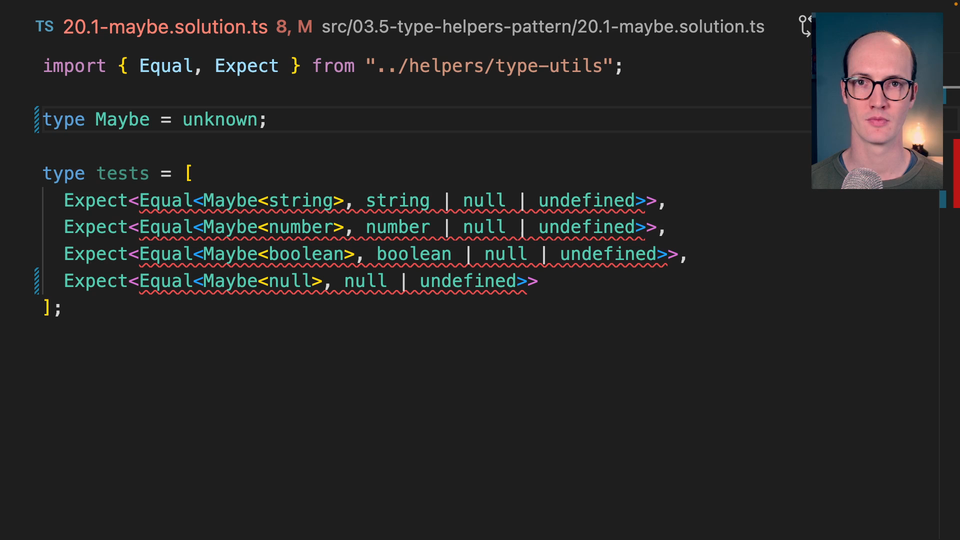The image size is (960, 540).
Task: Click the TS file type icon in the tab
Action: click(44, 27)
